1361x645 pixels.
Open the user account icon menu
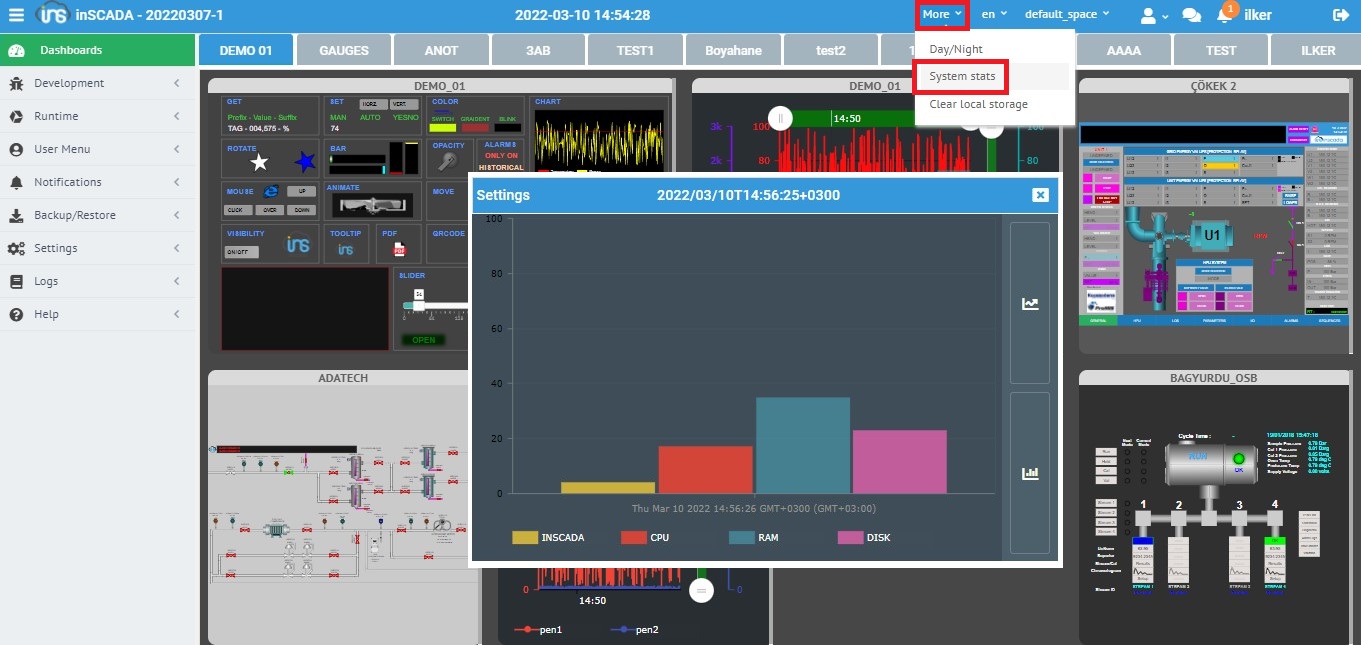coord(1149,15)
